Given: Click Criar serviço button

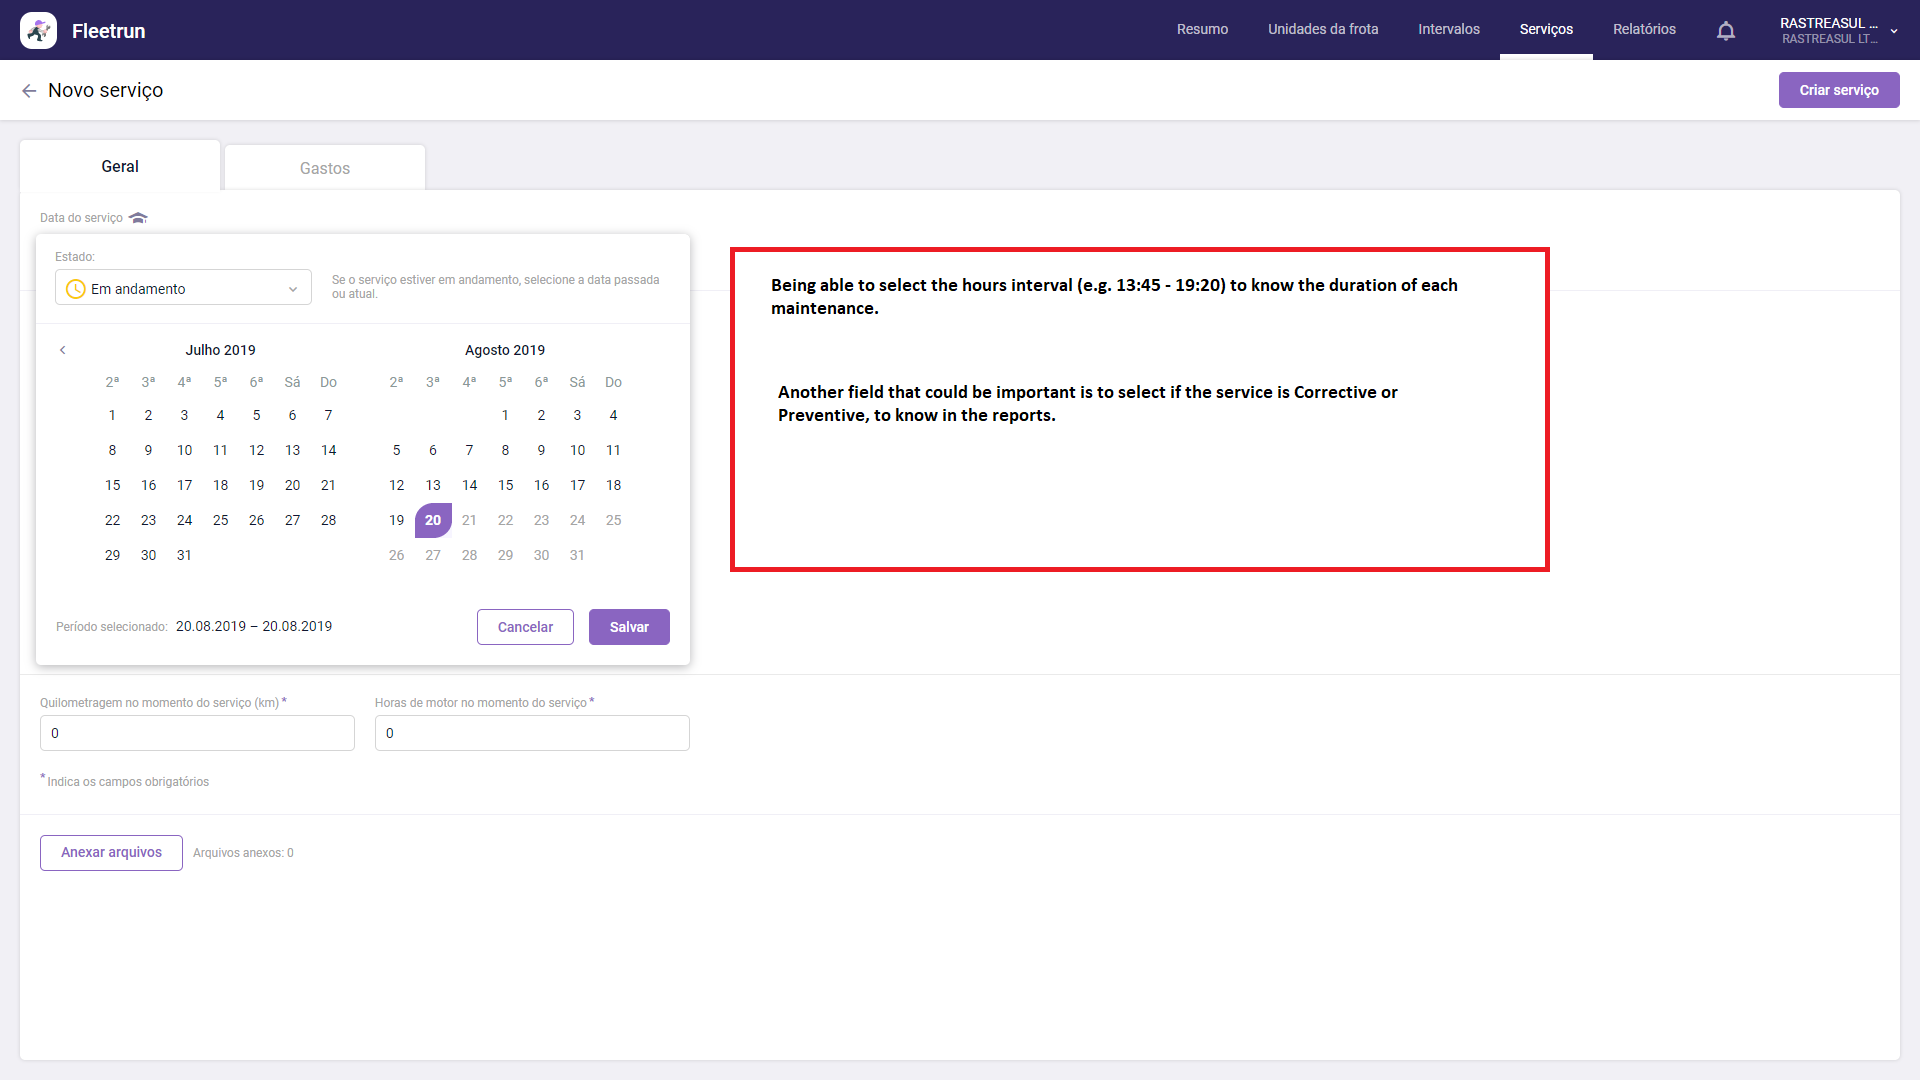Looking at the screenshot, I should 1838,90.
